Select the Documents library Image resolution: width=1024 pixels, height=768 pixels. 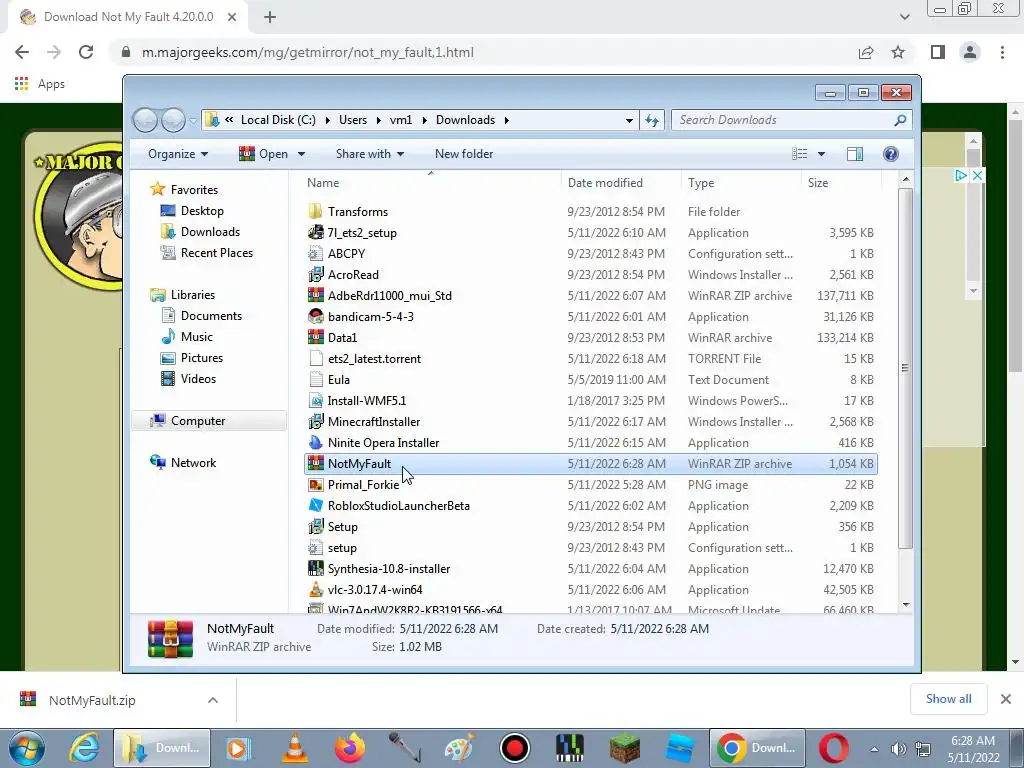[211, 316]
